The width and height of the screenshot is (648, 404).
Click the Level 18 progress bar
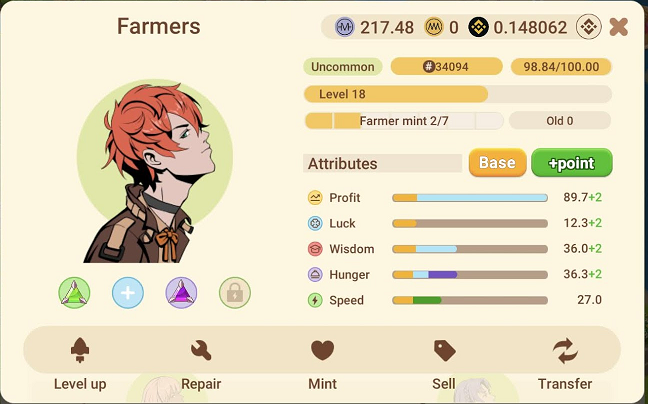coord(458,94)
